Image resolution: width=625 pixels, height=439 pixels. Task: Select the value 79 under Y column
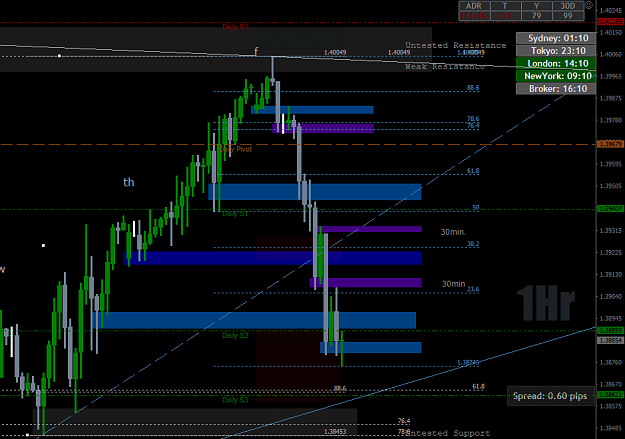[537, 16]
